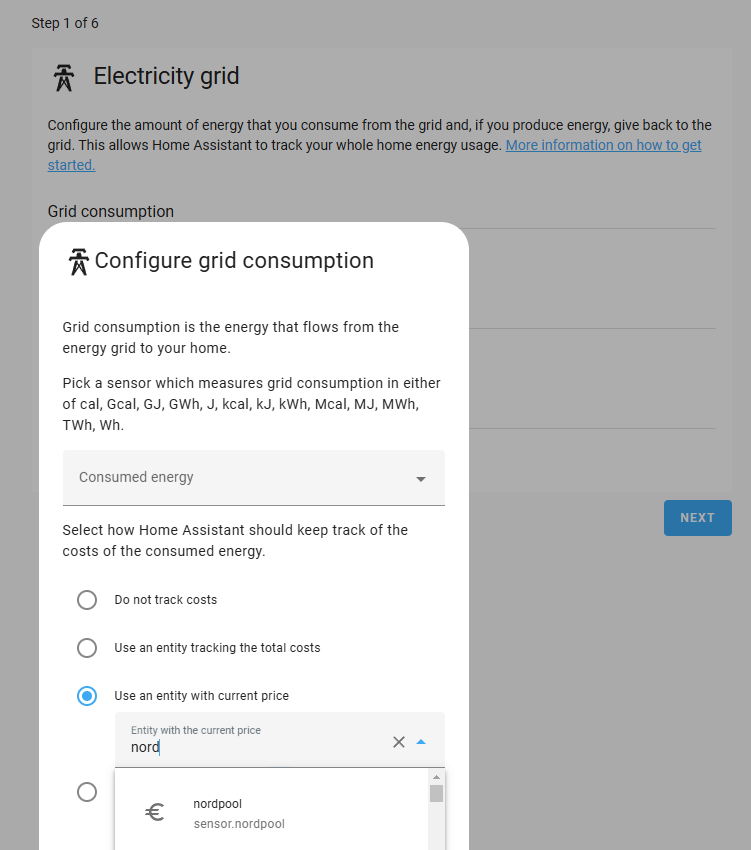Click inside the Entity with current price field
This screenshot has width=751, height=850.
pos(250,747)
